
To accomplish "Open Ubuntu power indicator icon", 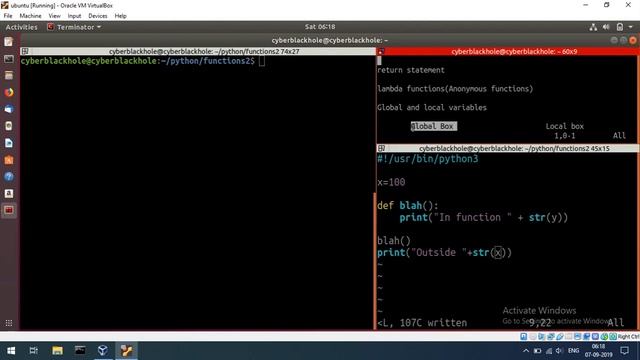I will (620, 27).
